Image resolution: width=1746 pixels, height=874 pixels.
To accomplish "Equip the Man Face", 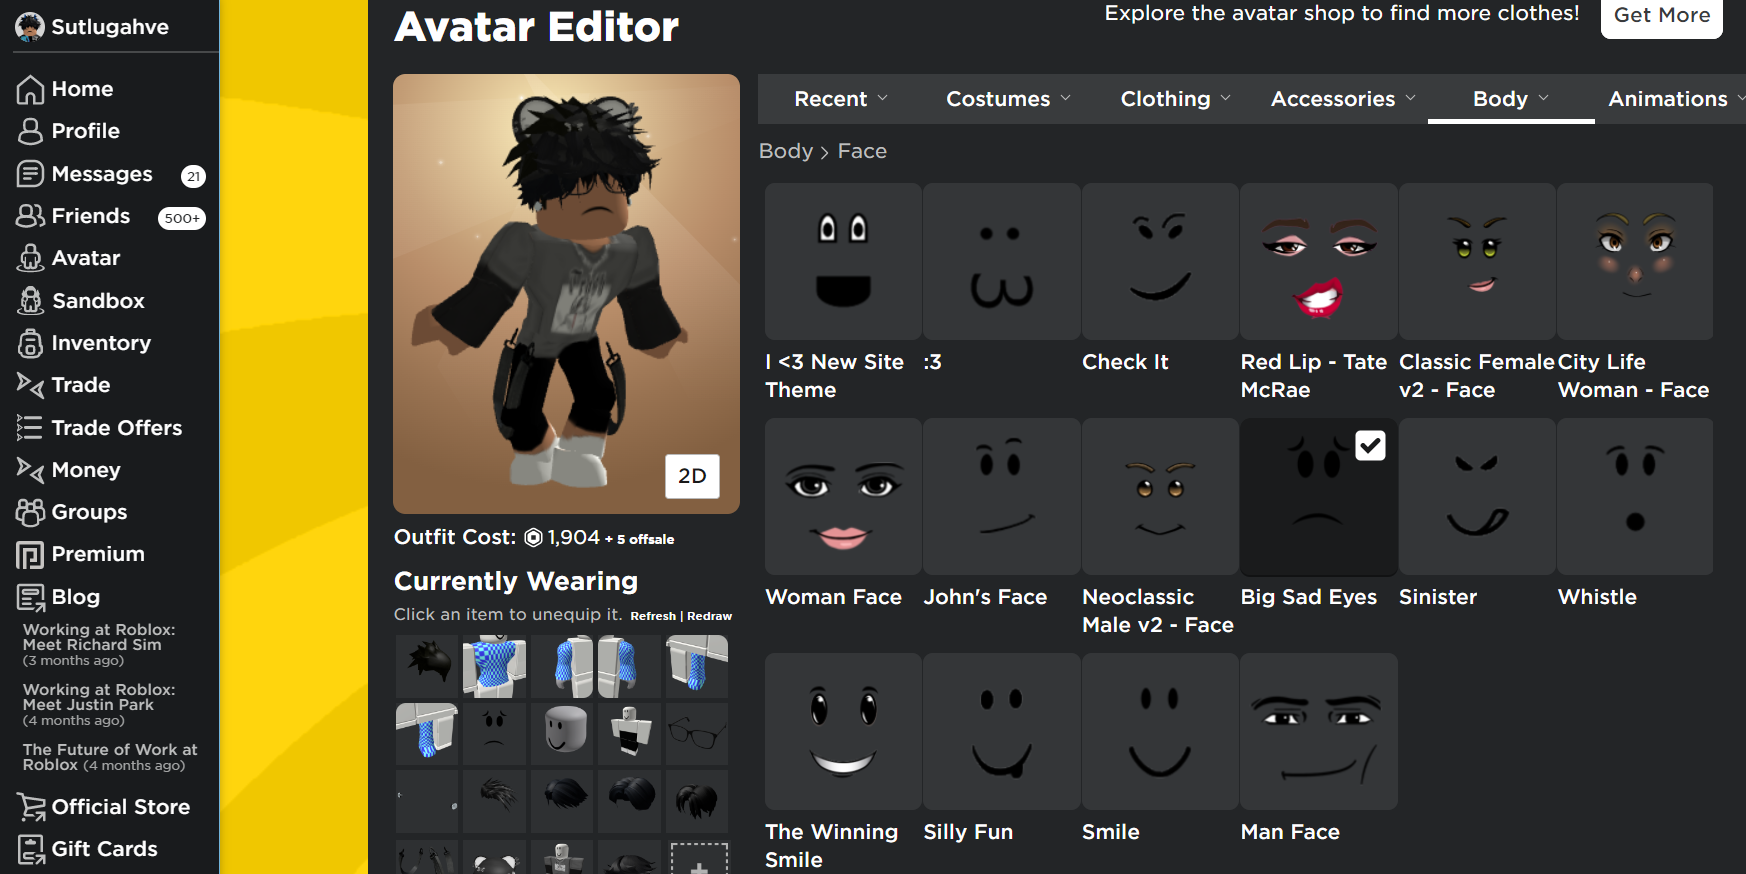I will (1318, 732).
